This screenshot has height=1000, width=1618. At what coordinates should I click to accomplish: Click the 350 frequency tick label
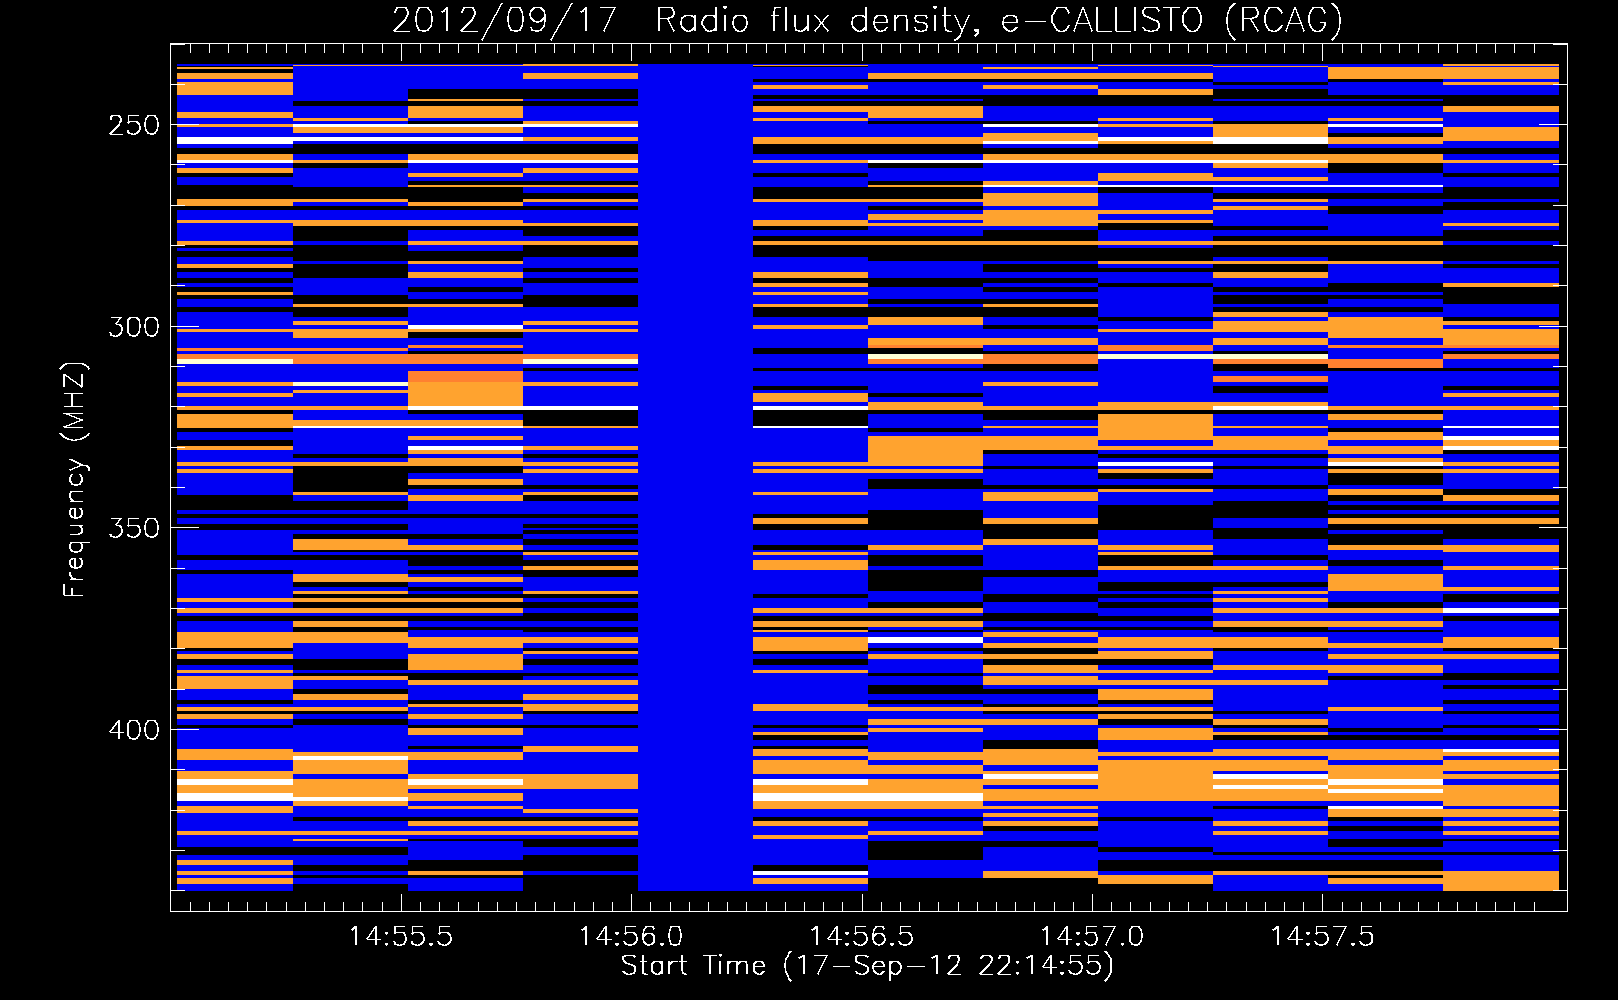(133, 528)
